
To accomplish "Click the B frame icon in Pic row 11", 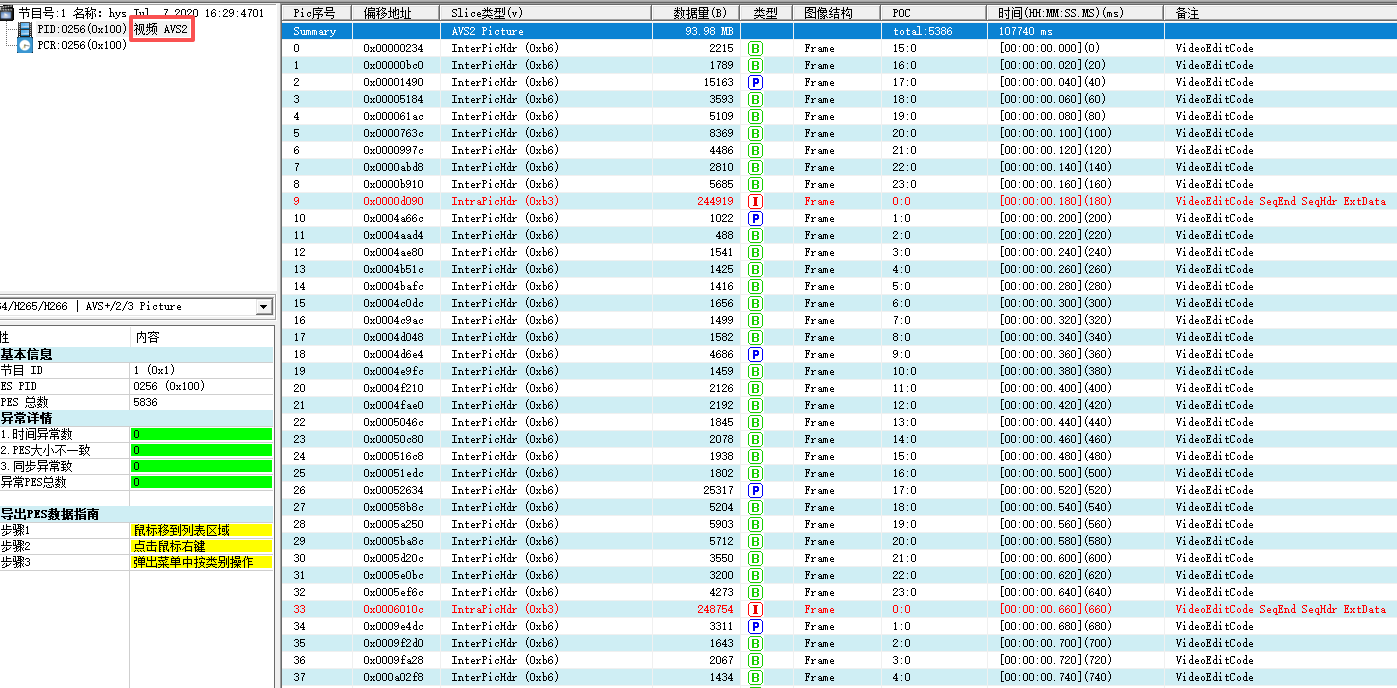I will pyautogui.click(x=756, y=235).
